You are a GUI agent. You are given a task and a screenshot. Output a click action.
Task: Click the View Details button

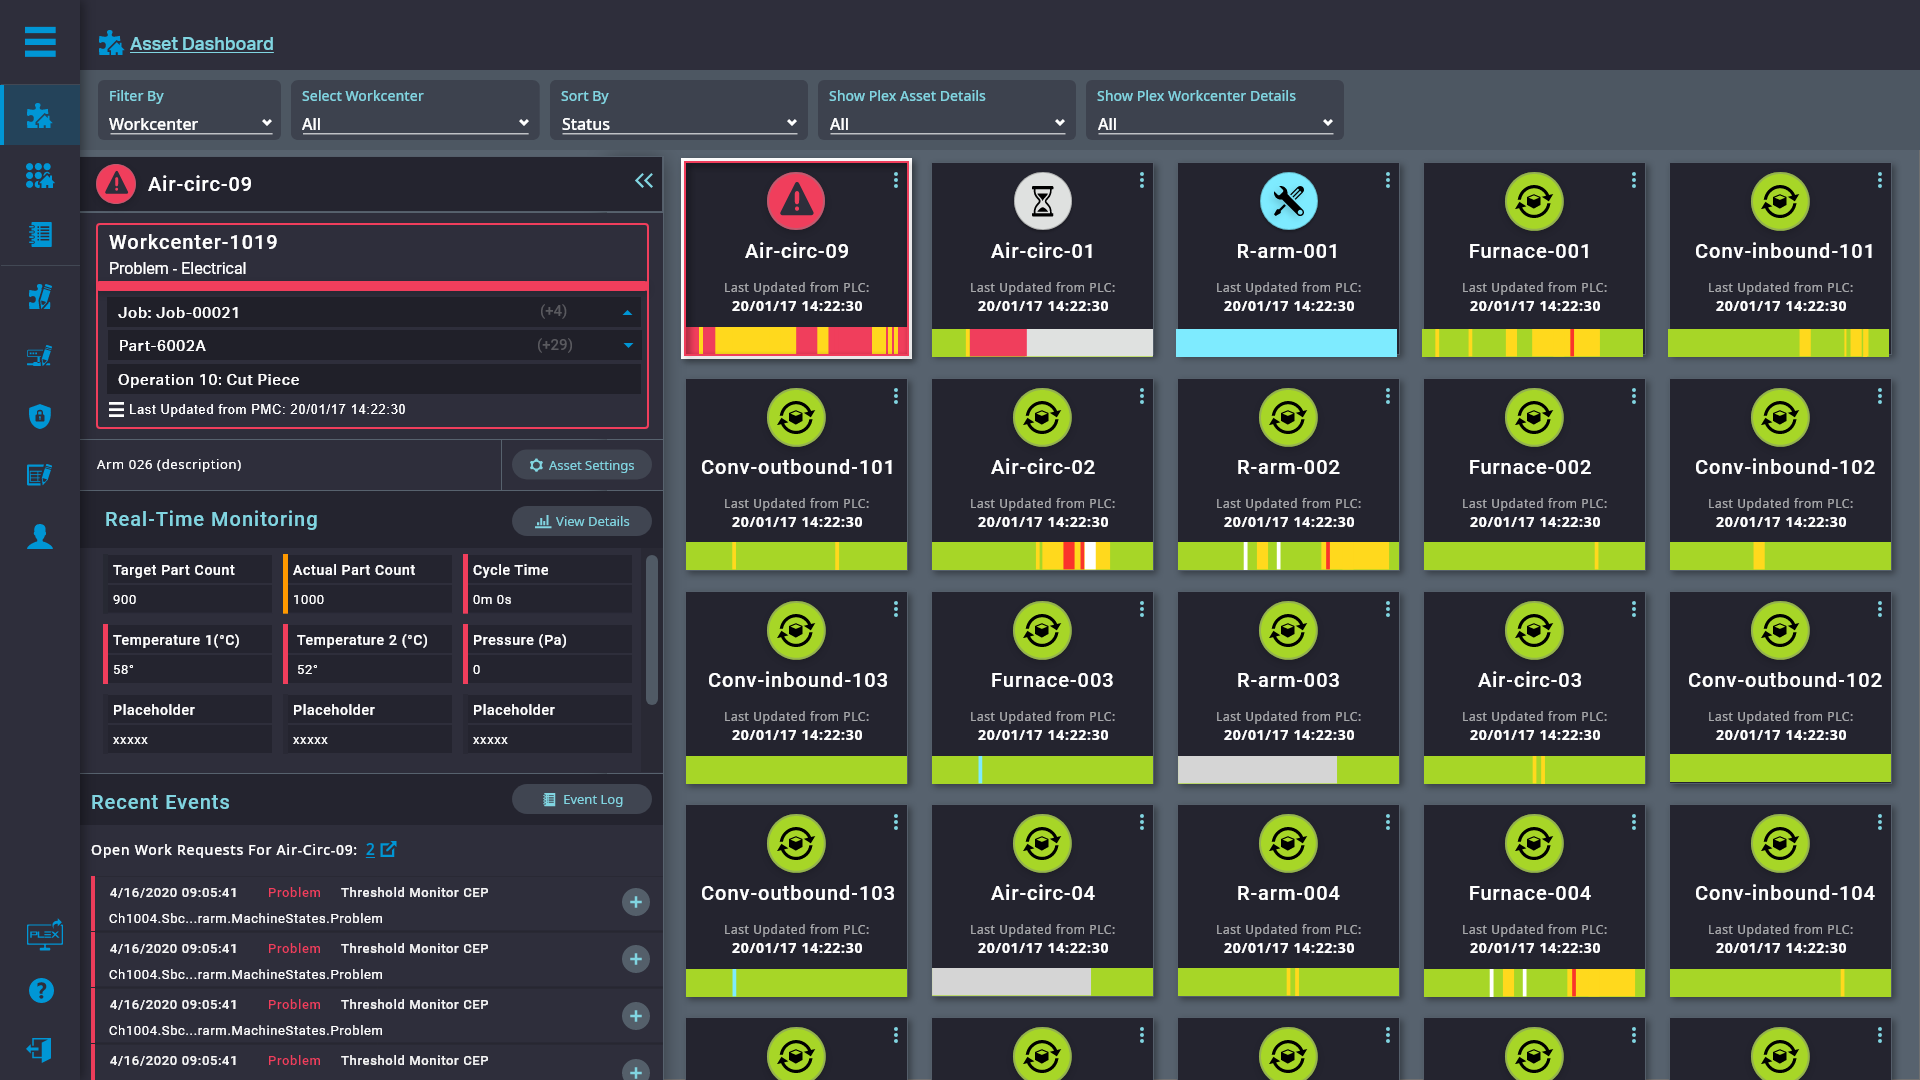coord(581,521)
